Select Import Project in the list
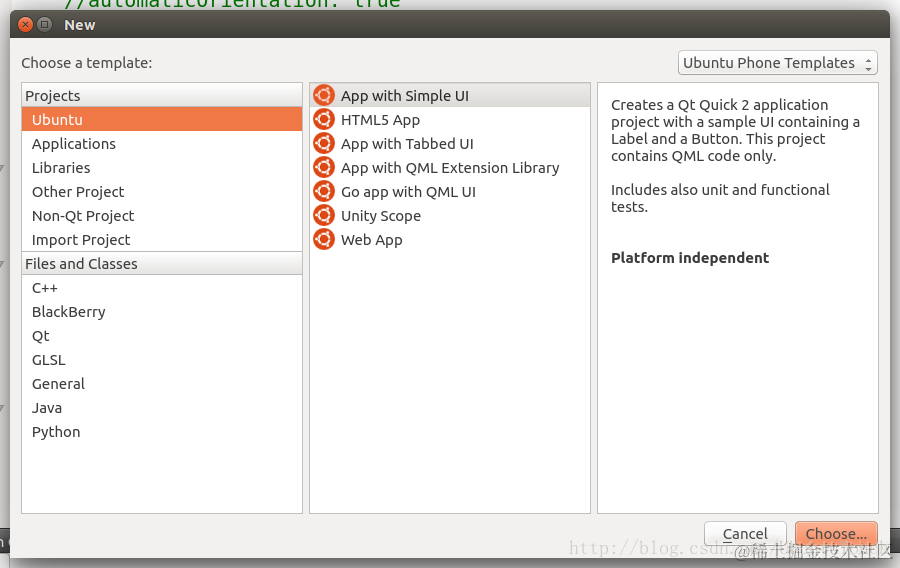Screen dimensions: 900x568 162,240
